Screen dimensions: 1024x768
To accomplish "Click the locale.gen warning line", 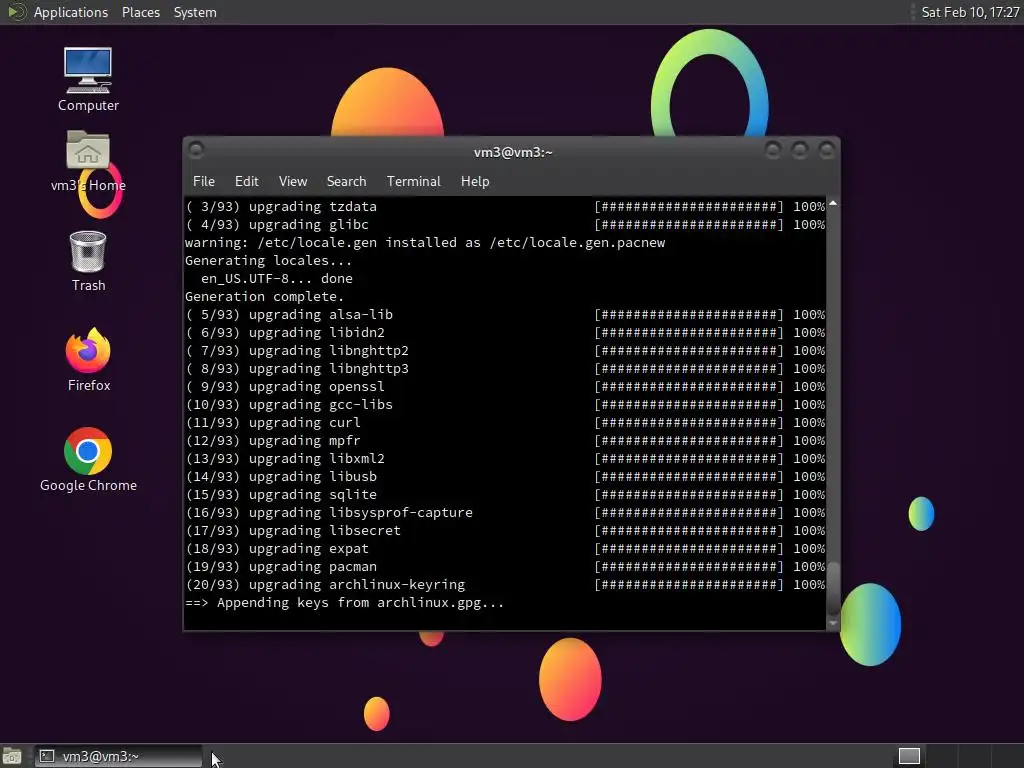I will (425, 242).
